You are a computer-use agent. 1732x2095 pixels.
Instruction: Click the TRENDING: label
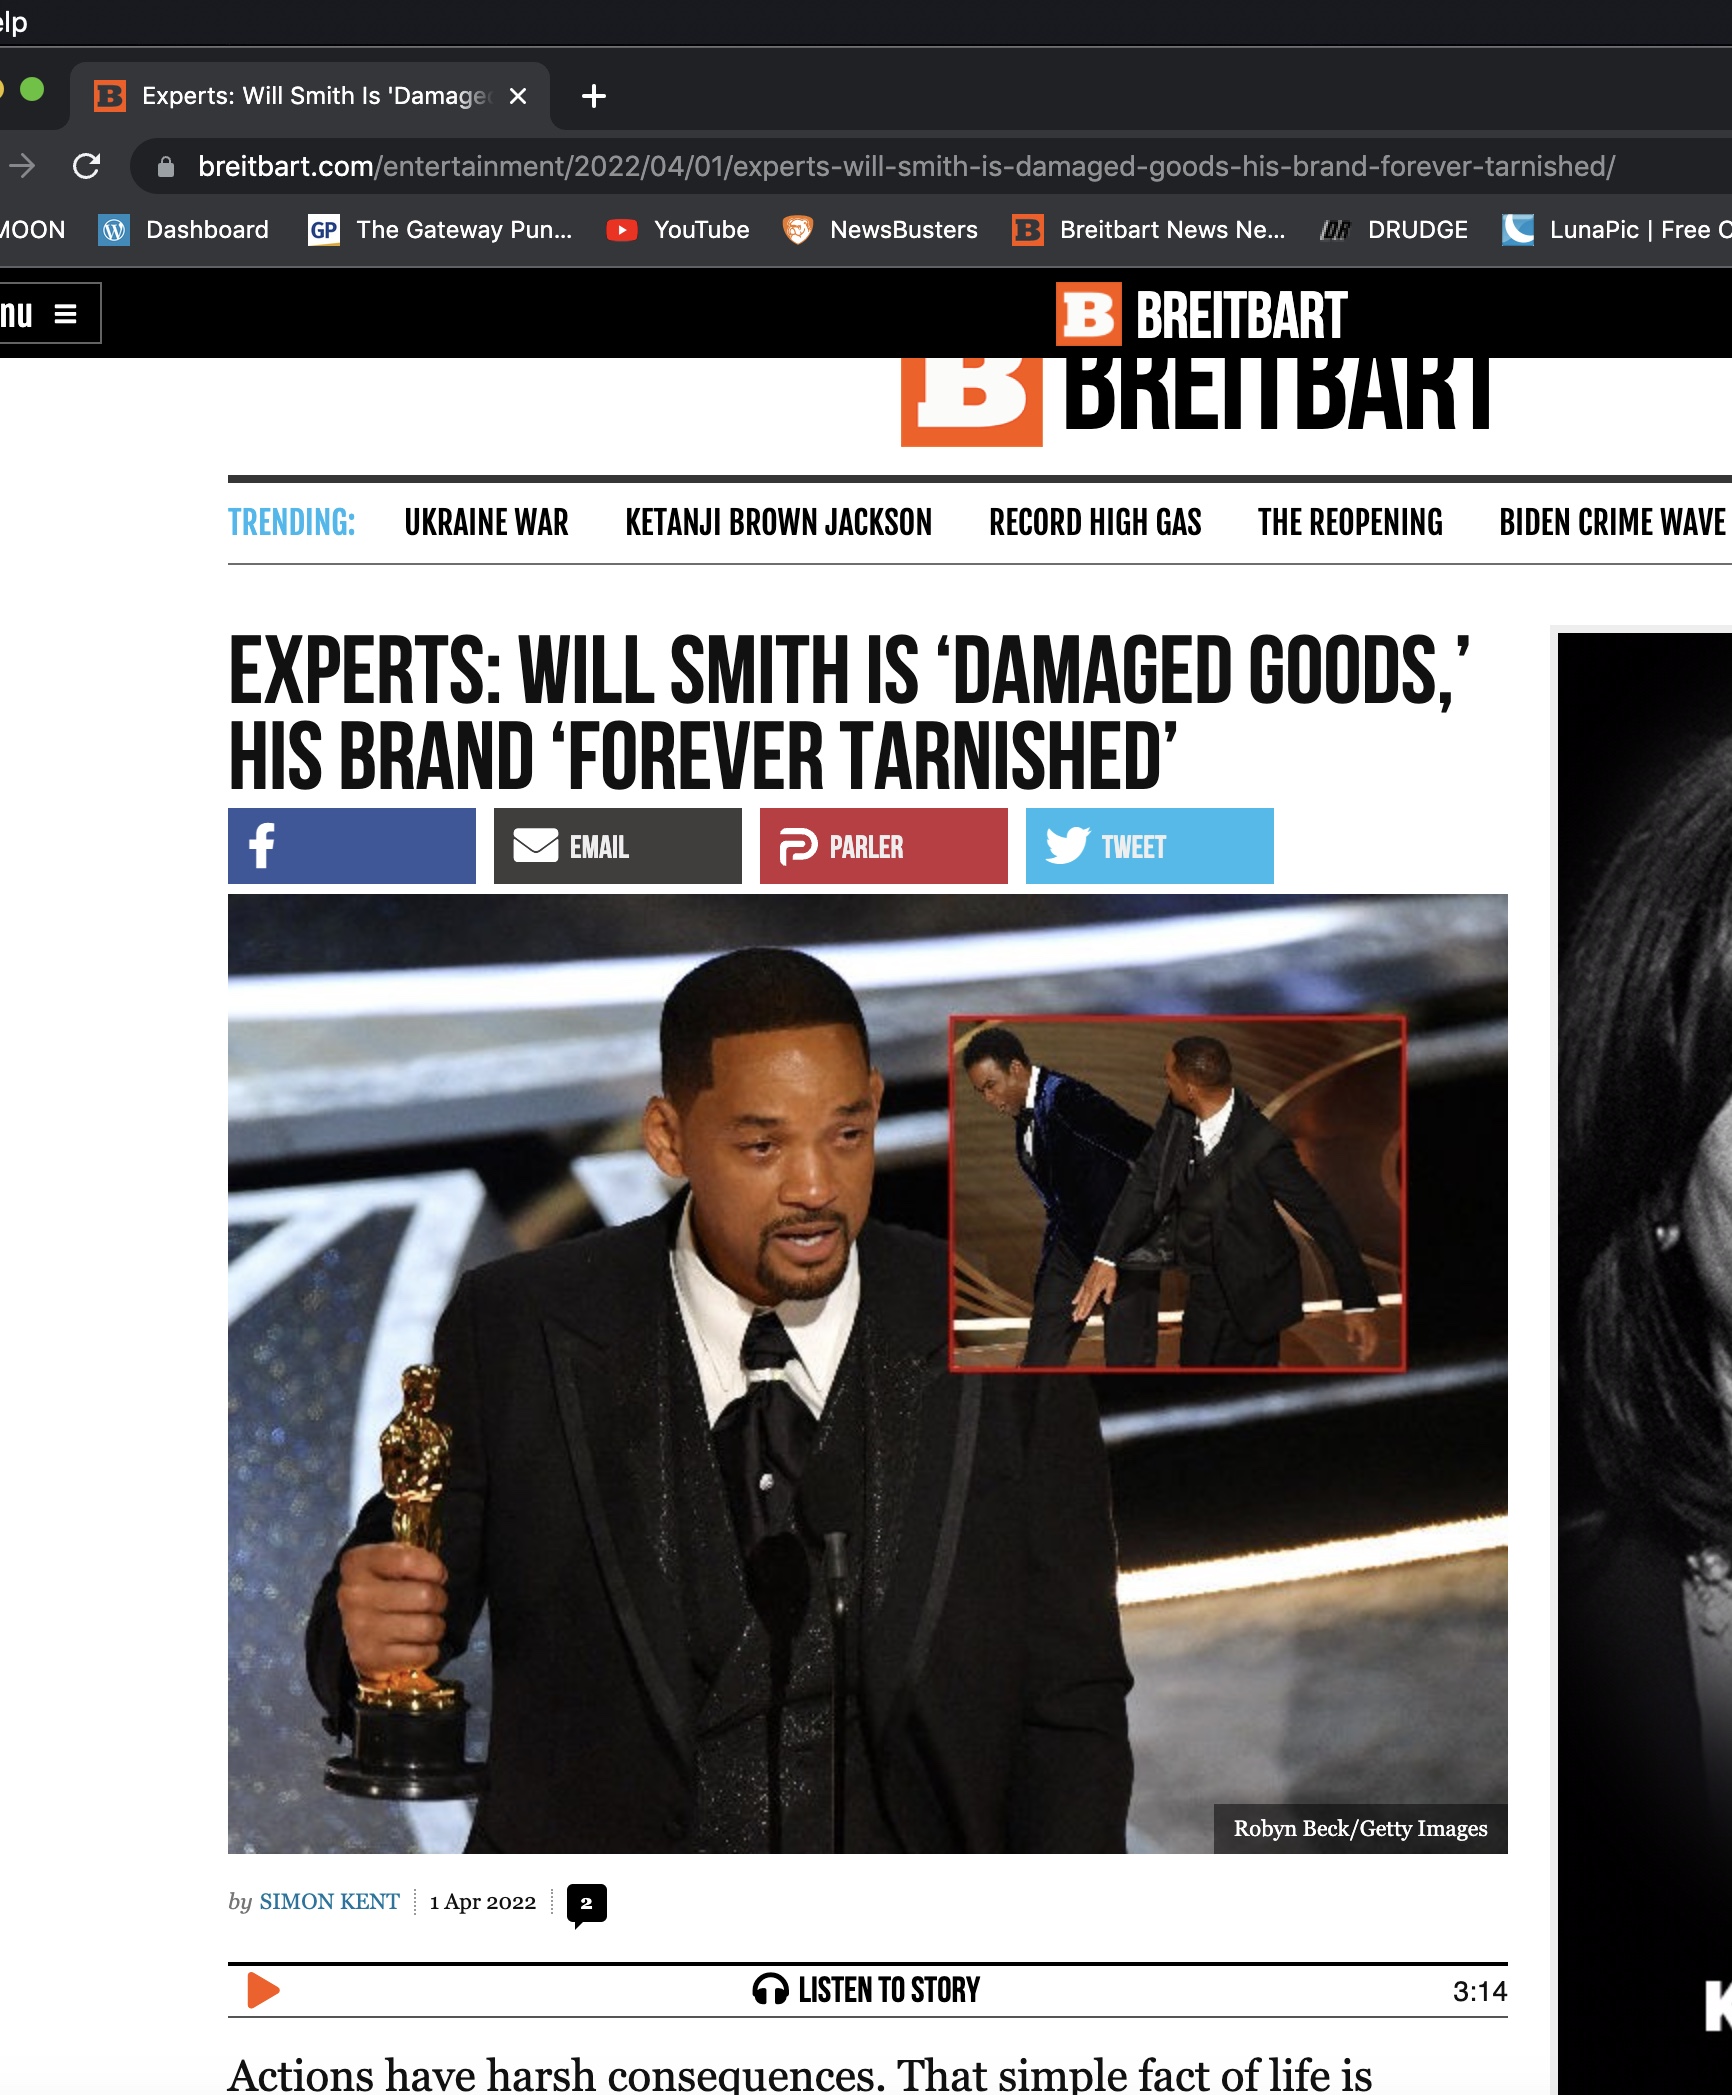pos(291,523)
